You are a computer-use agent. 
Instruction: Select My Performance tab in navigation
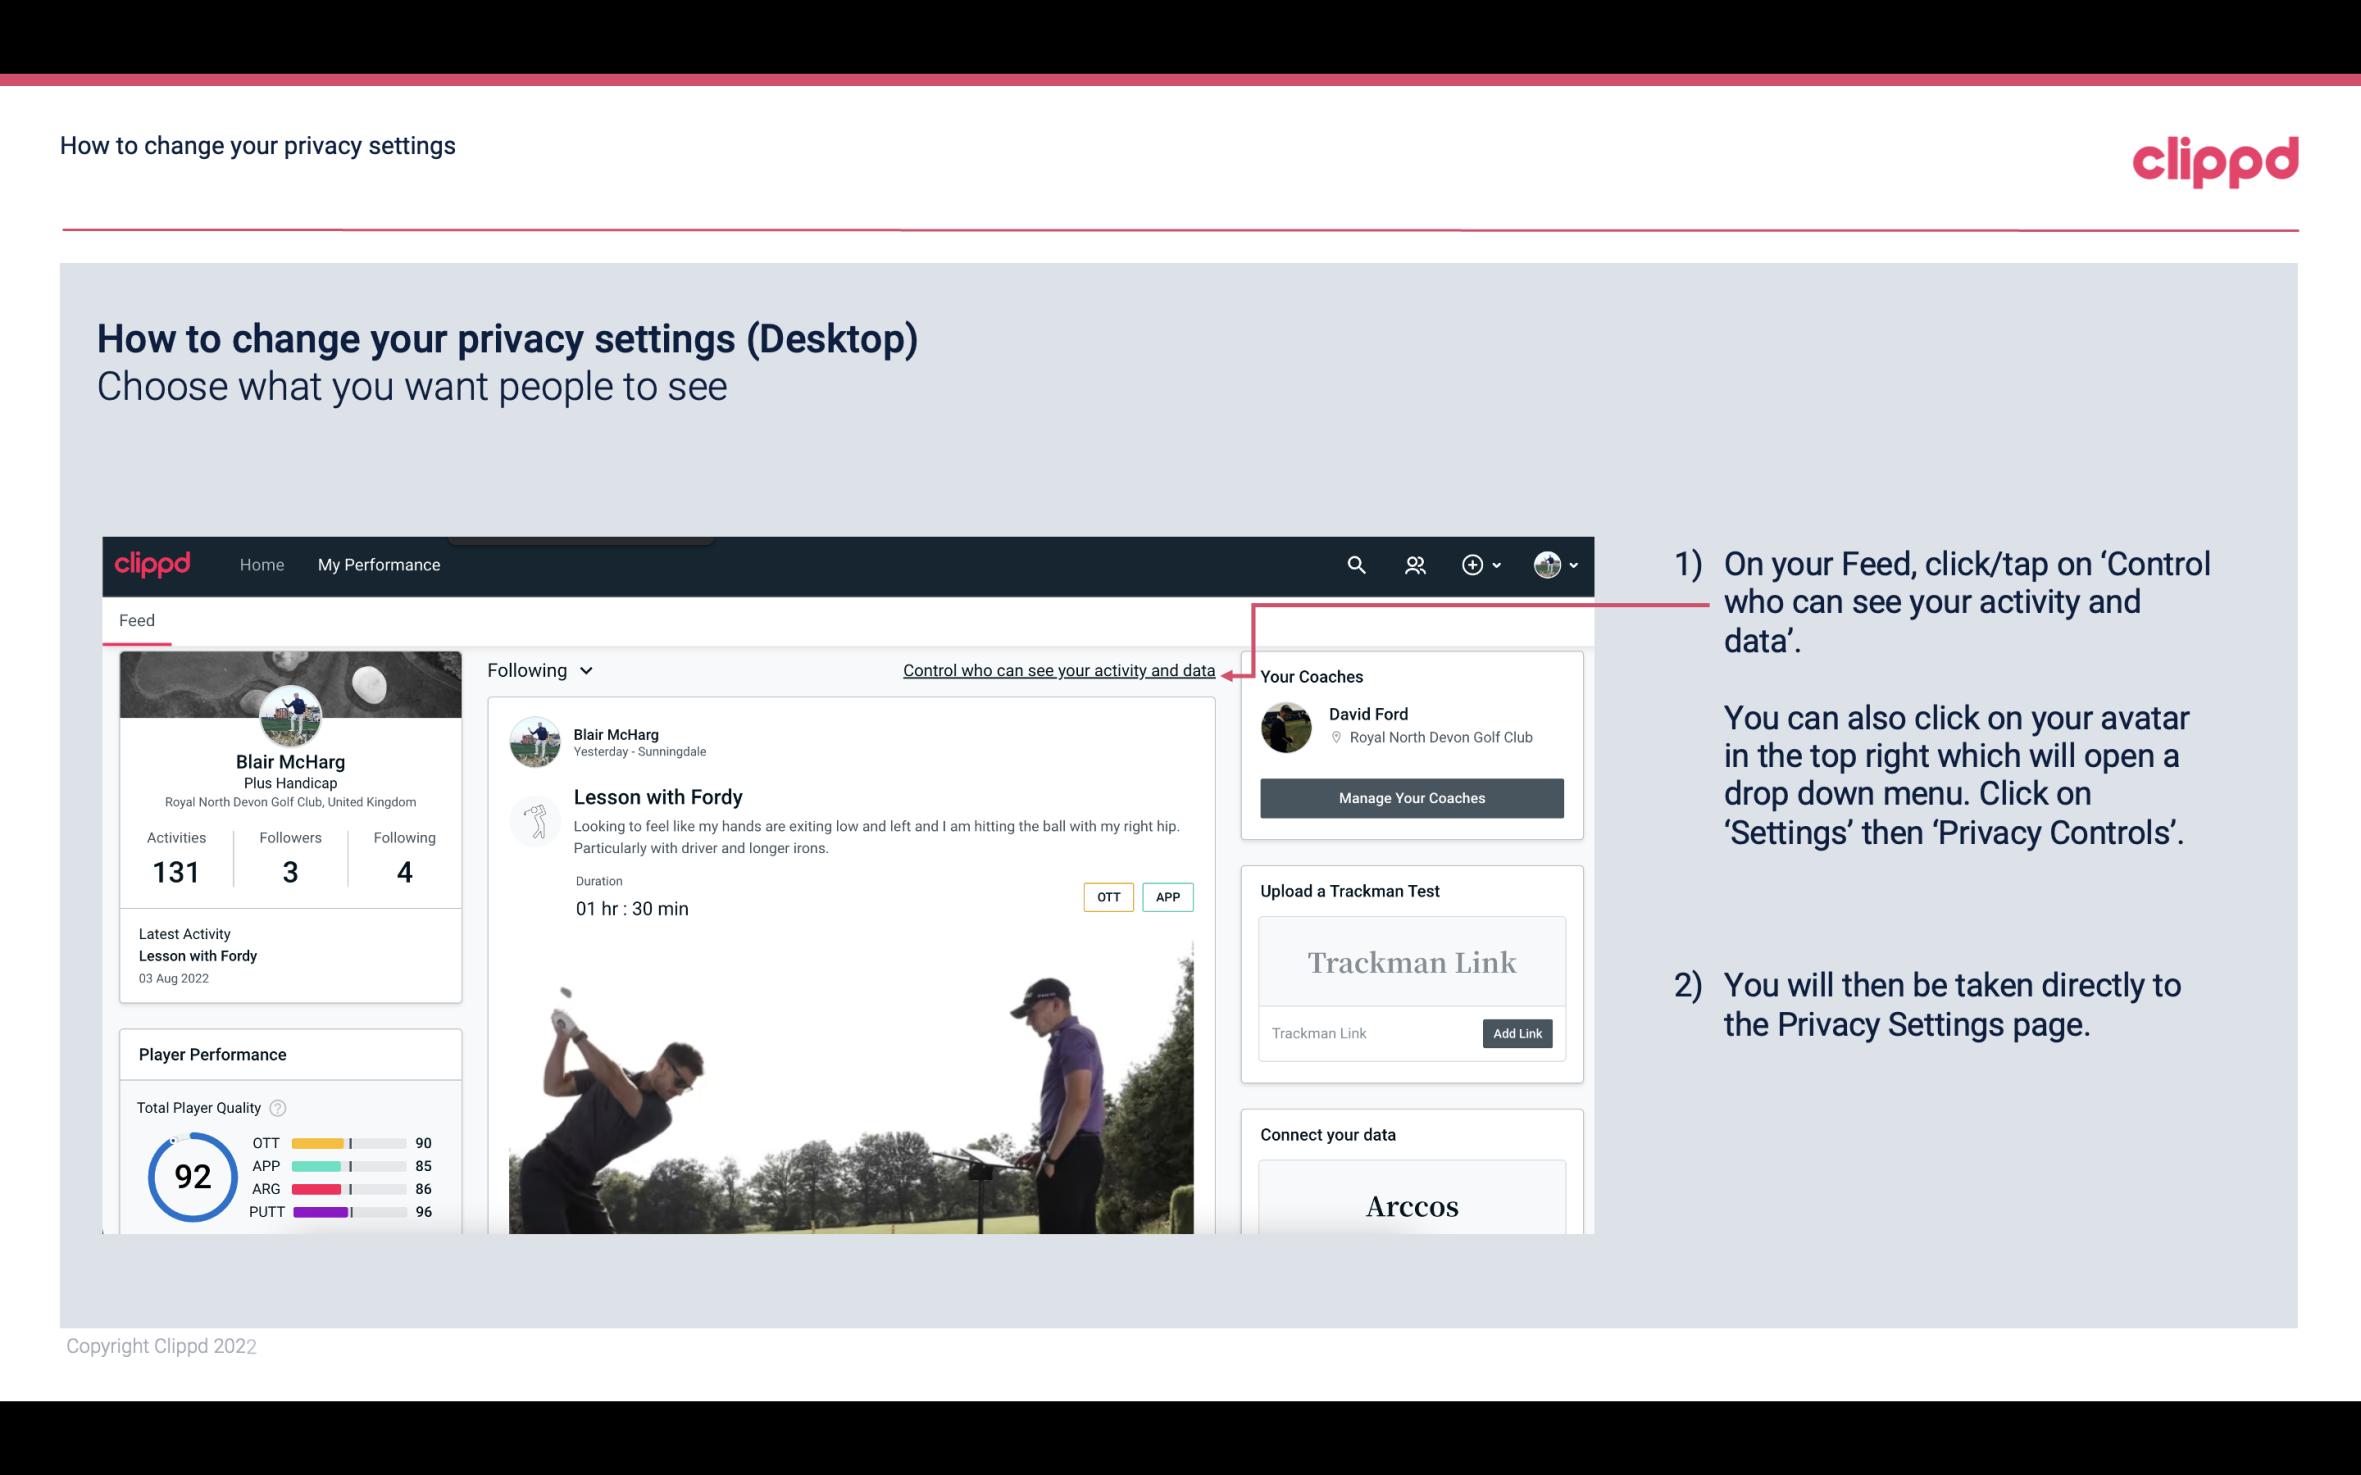click(377, 564)
